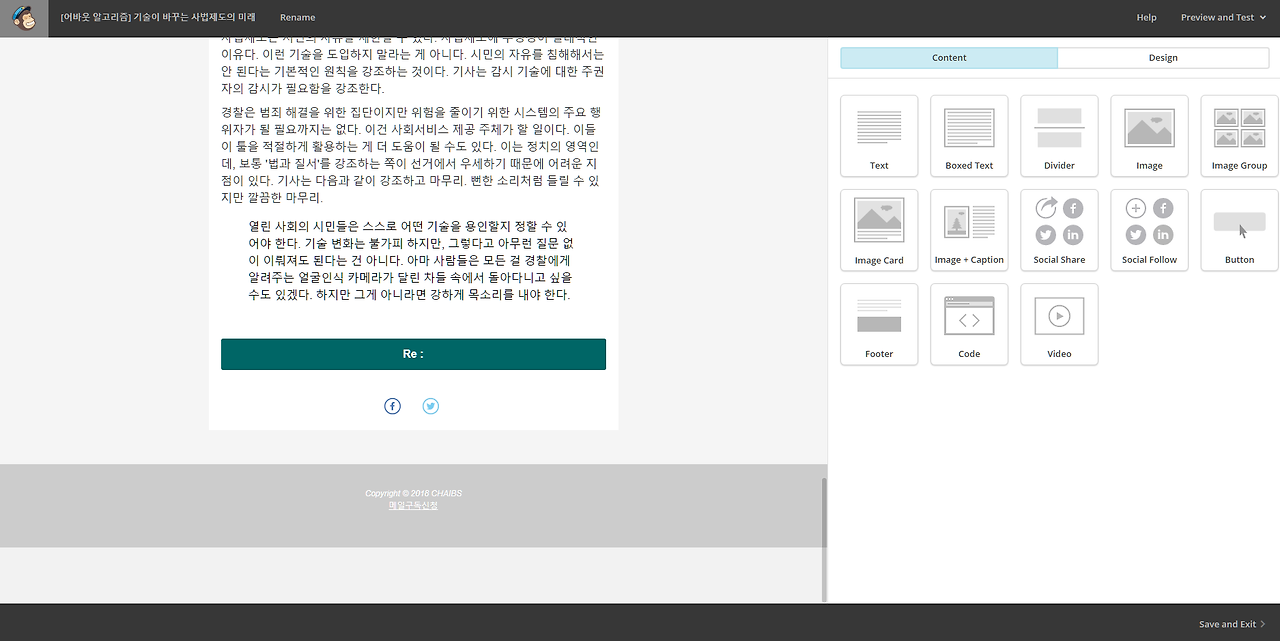Image resolution: width=1280 pixels, height=641 pixels.
Task: Select the Text content block
Action: [x=879, y=134]
